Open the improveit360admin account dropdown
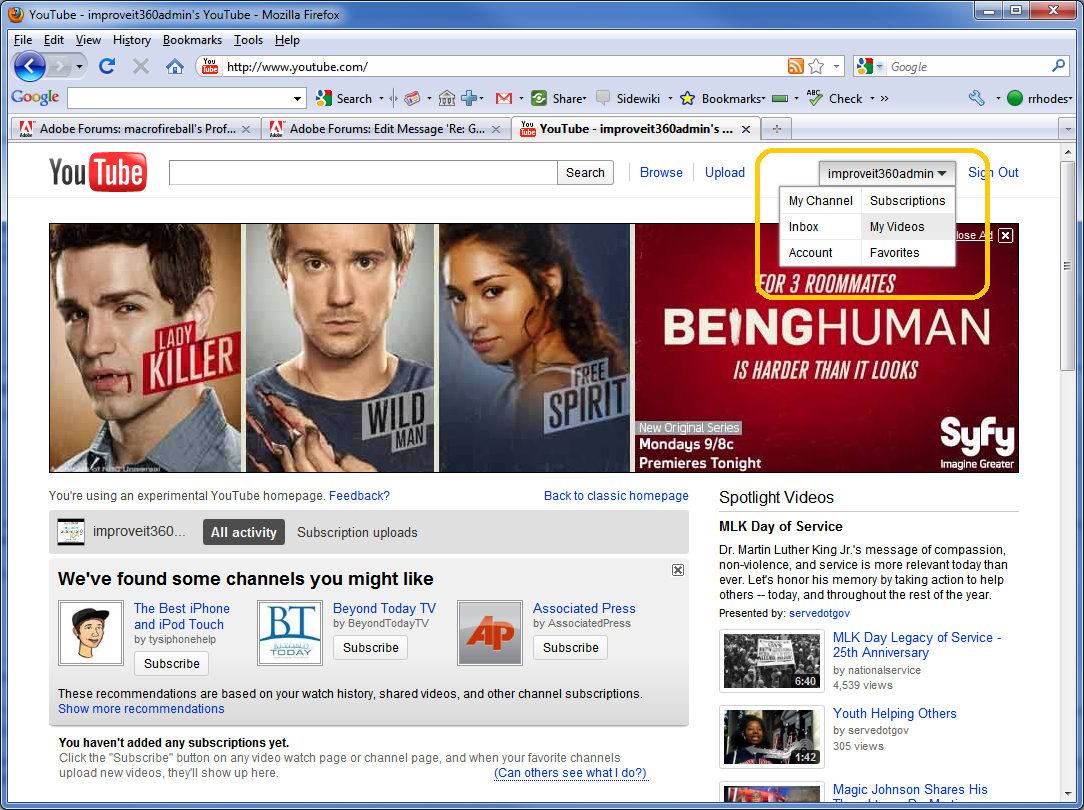 click(887, 173)
